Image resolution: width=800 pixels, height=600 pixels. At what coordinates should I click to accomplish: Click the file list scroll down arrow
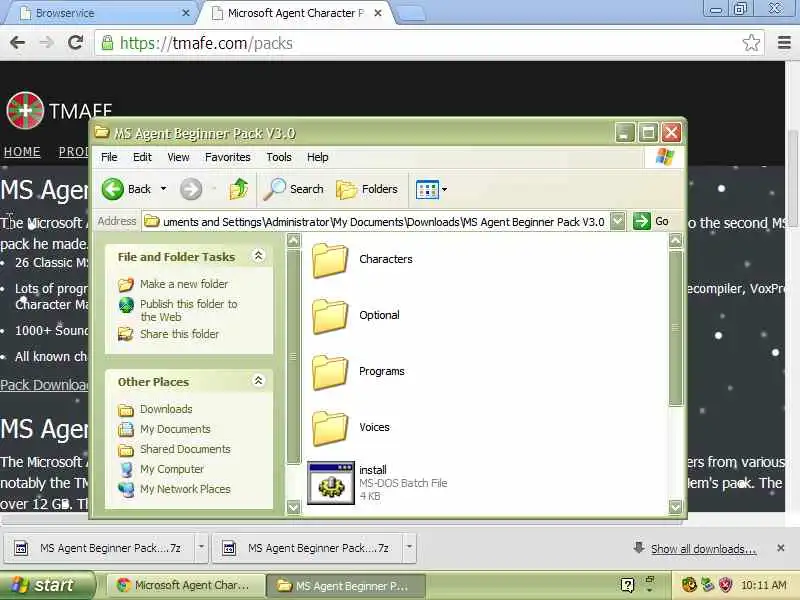(675, 507)
